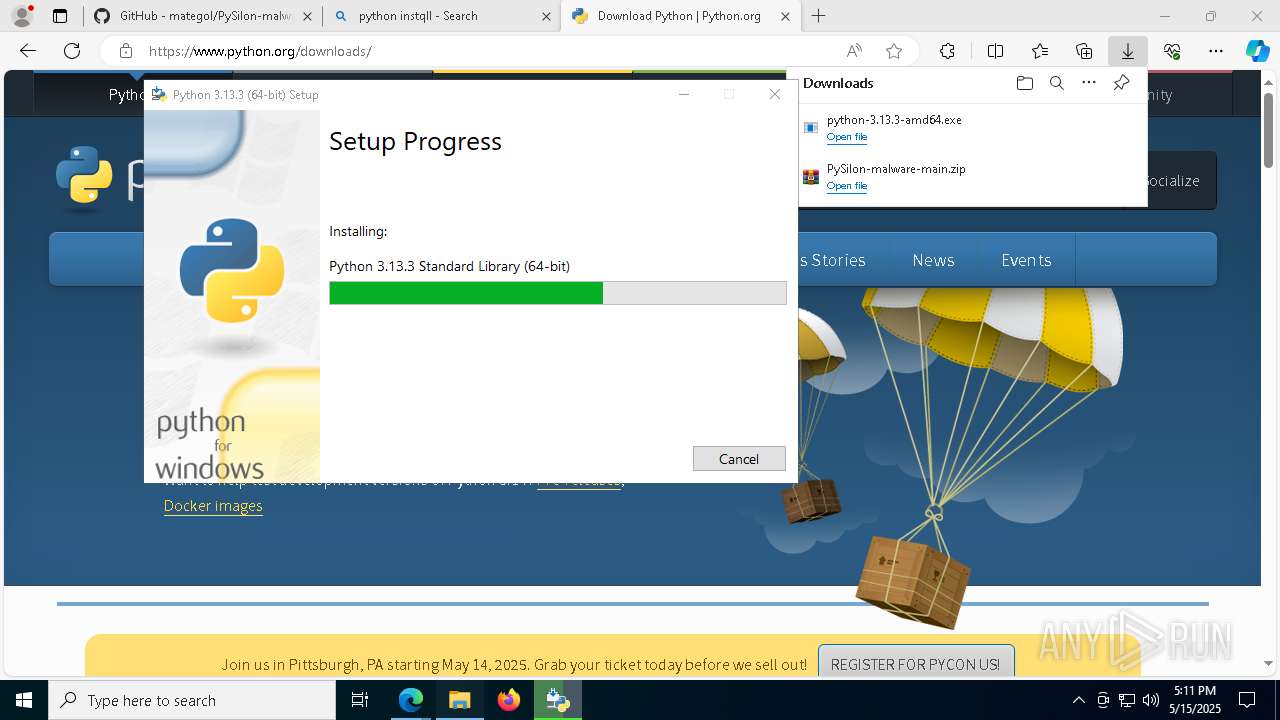Add this page to favorites star
The width and height of the screenshot is (1280, 720).
pyautogui.click(x=894, y=51)
